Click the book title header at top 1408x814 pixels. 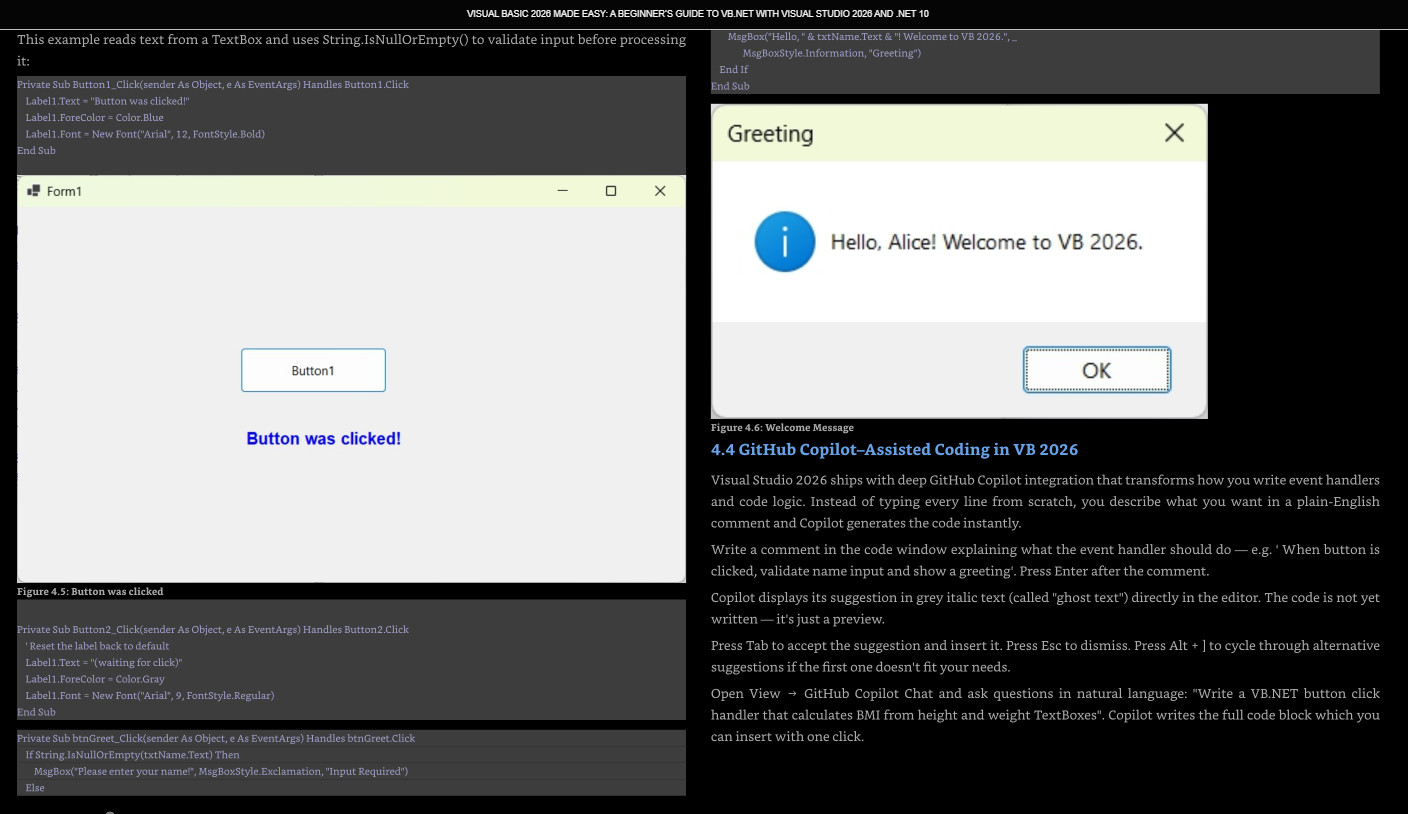tap(698, 14)
